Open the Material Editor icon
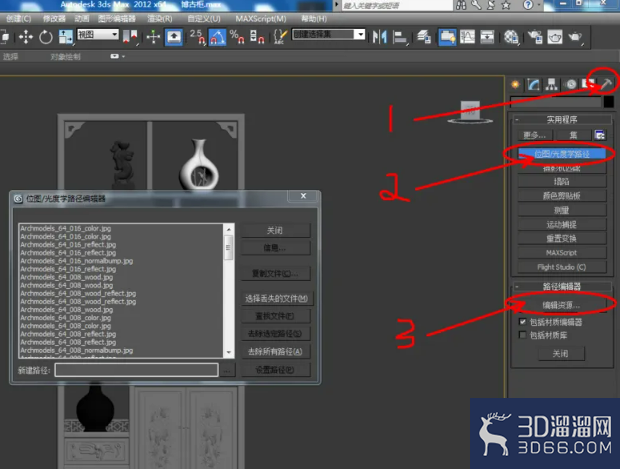620x469 pixels. pos(511,37)
